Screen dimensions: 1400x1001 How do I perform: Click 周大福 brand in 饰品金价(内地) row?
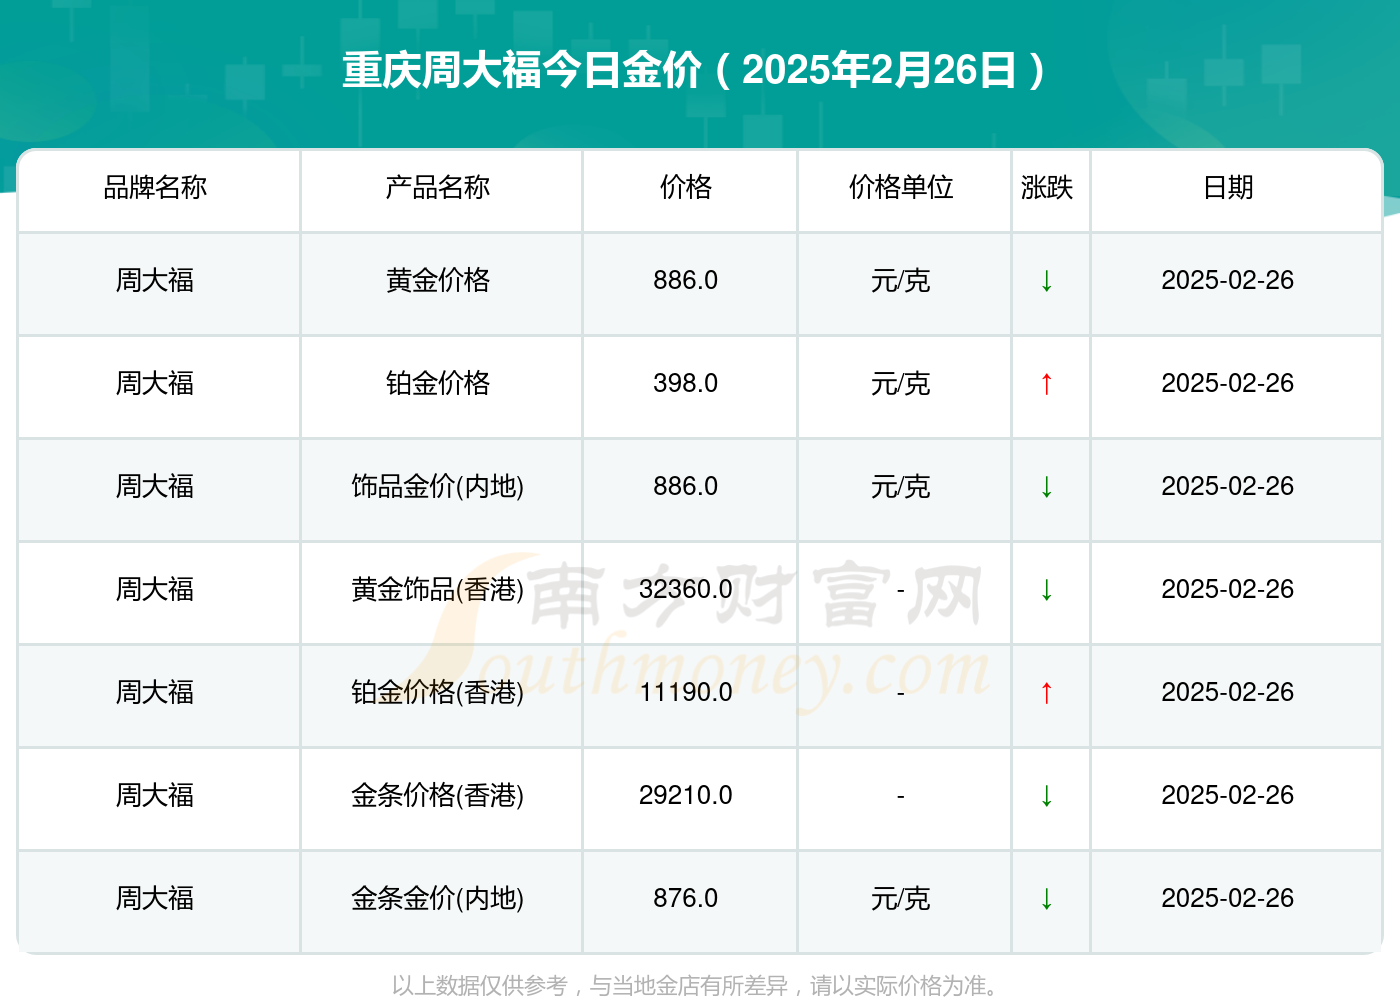click(x=155, y=487)
